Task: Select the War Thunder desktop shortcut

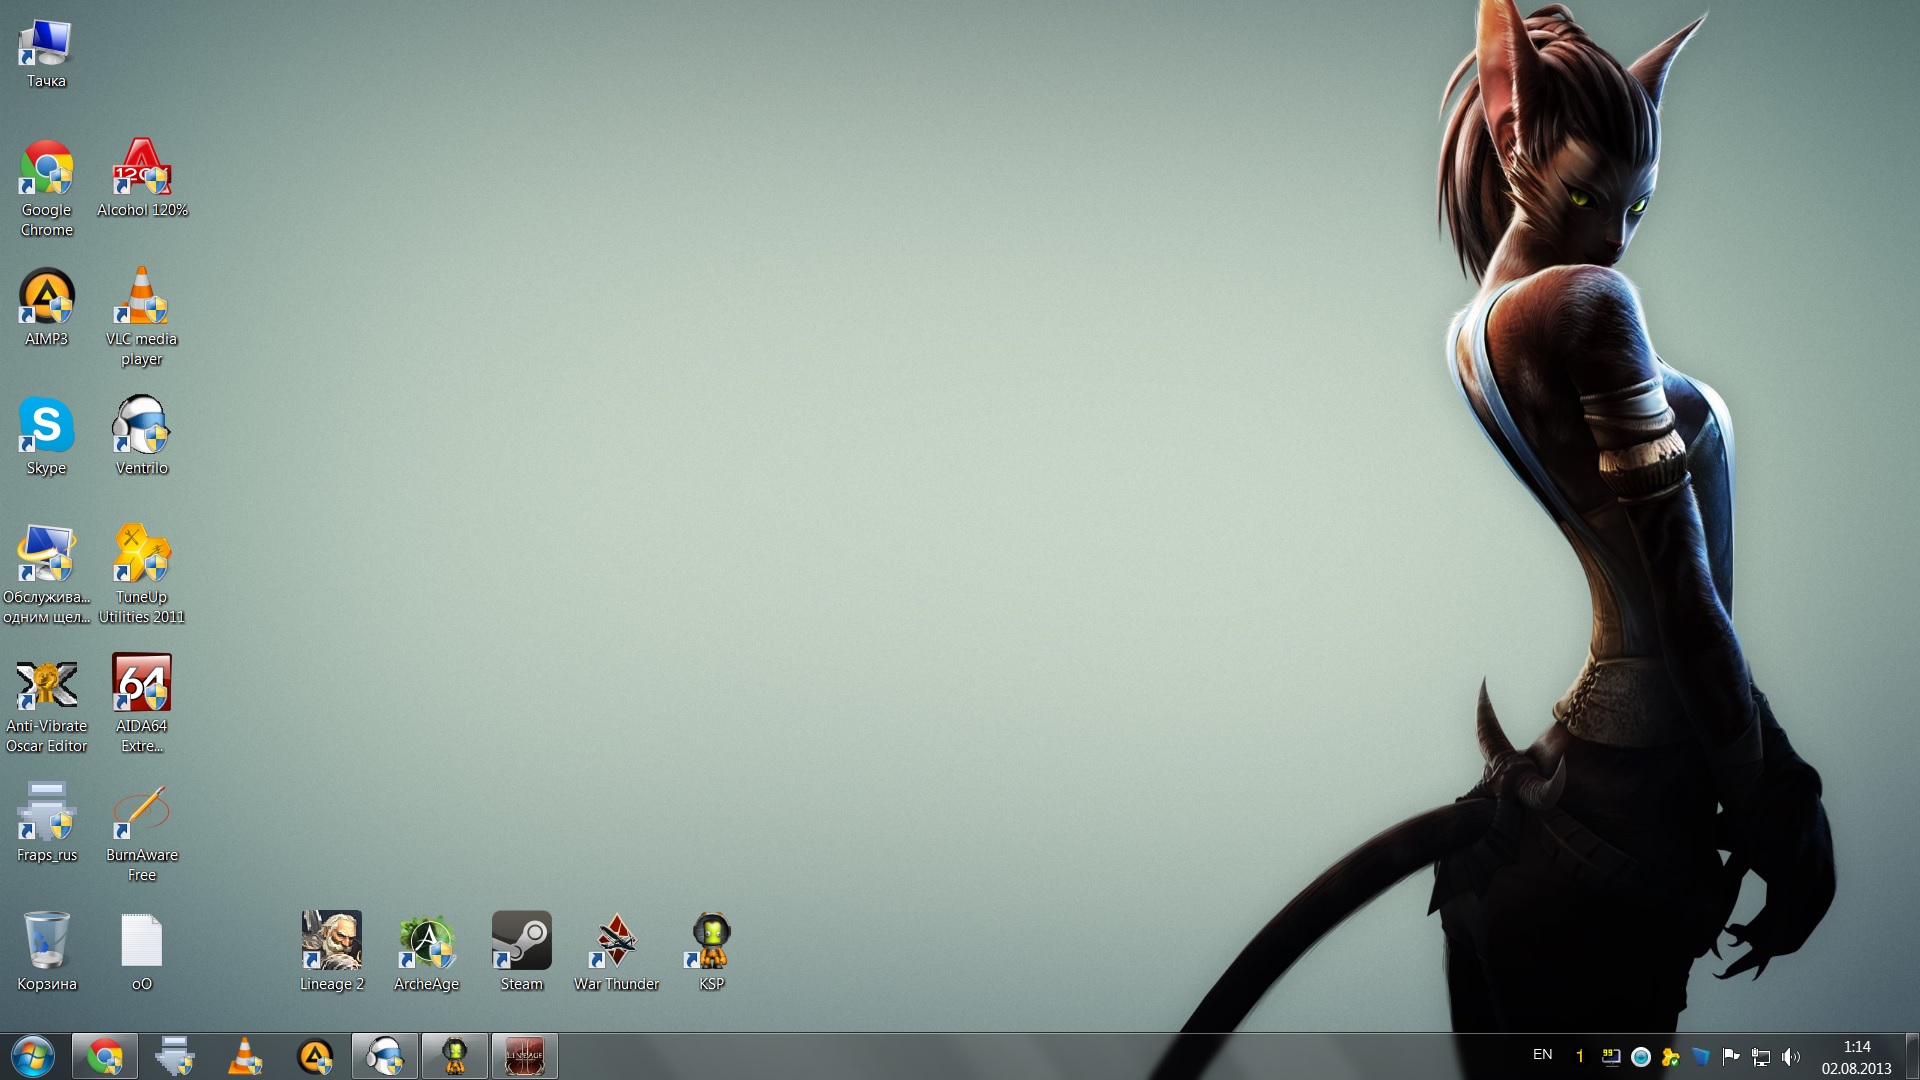Action: coord(617,952)
